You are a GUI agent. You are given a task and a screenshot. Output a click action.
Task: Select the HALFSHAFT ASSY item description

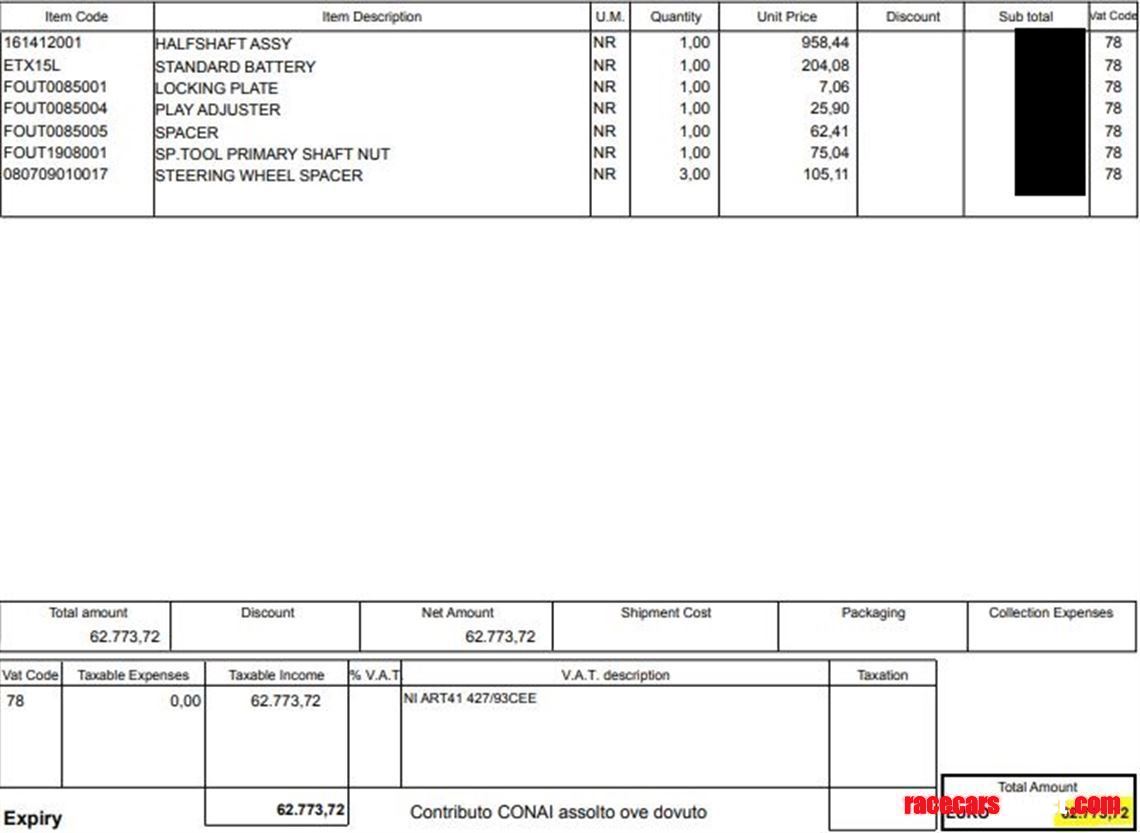pos(223,44)
